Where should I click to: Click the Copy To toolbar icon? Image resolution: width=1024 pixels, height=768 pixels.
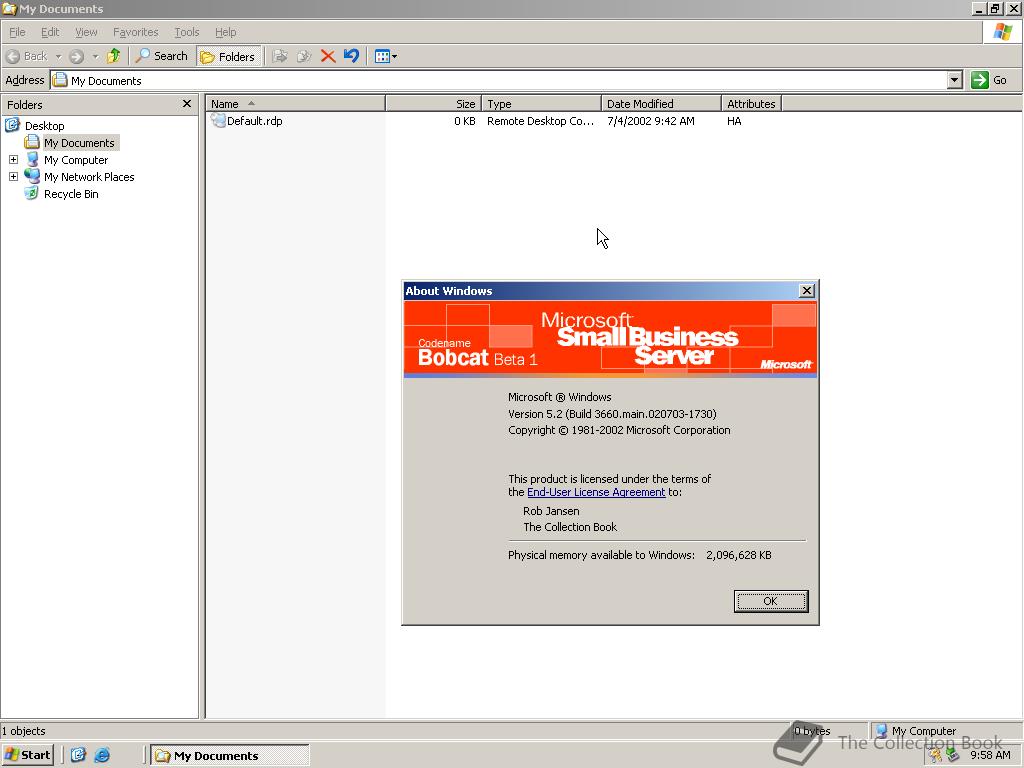pyautogui.click(x=304, y=56)
